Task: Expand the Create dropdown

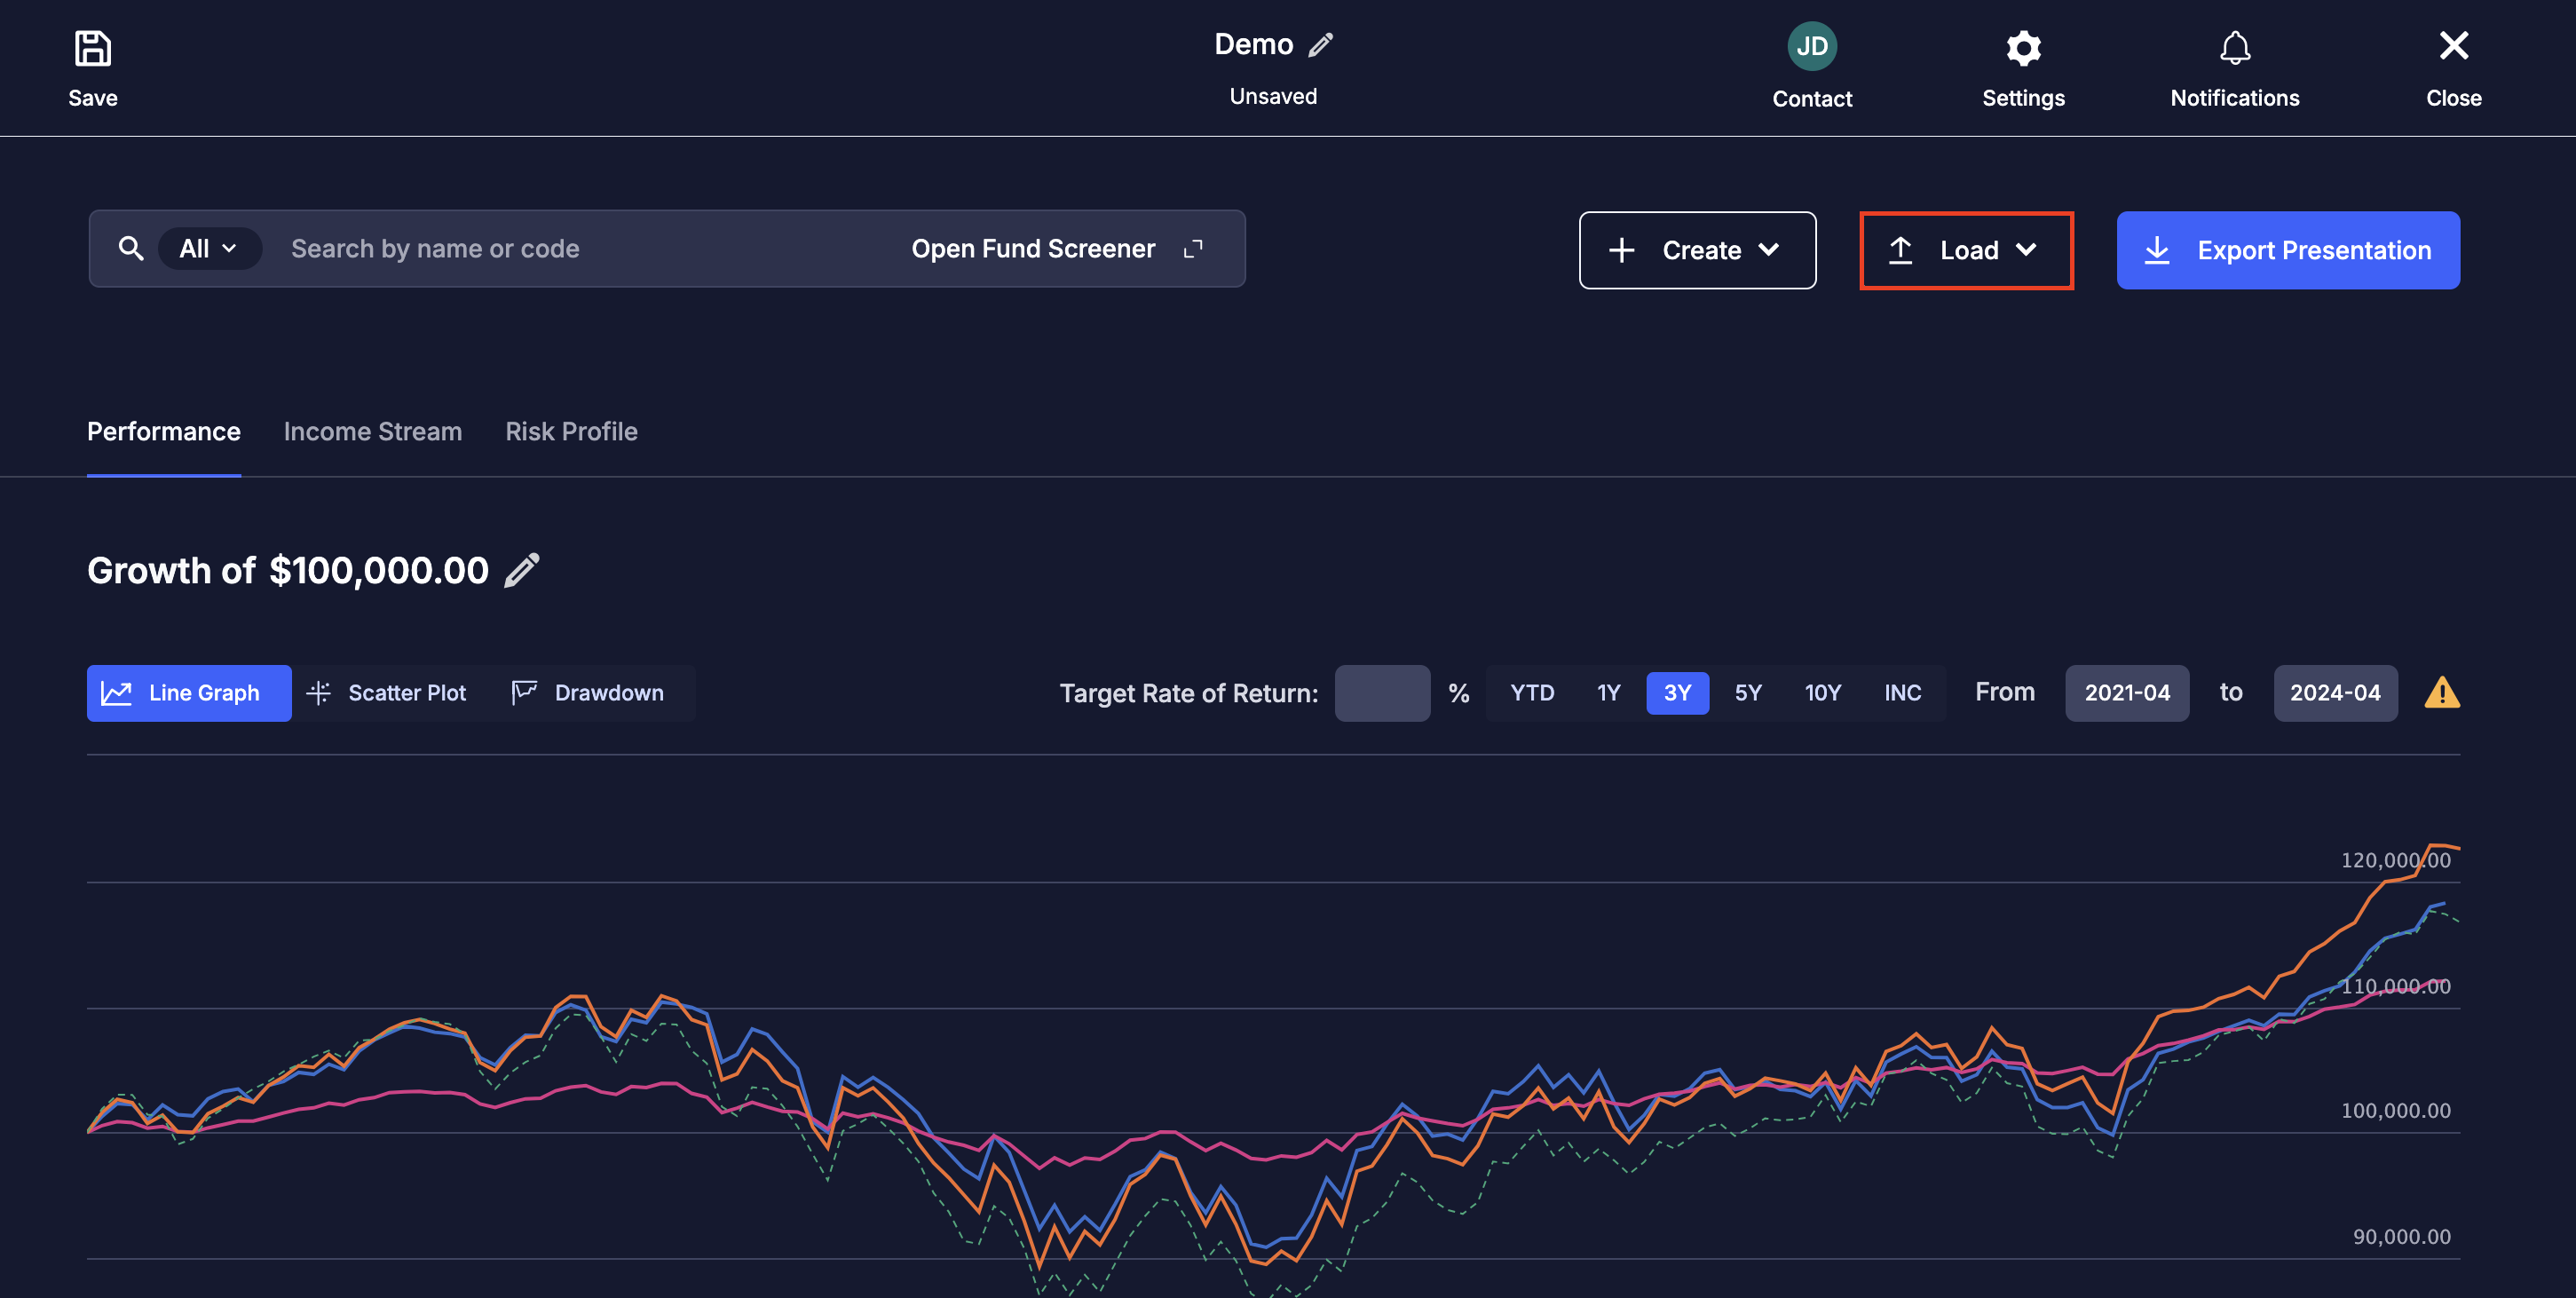Action: tap(1697, 250)
